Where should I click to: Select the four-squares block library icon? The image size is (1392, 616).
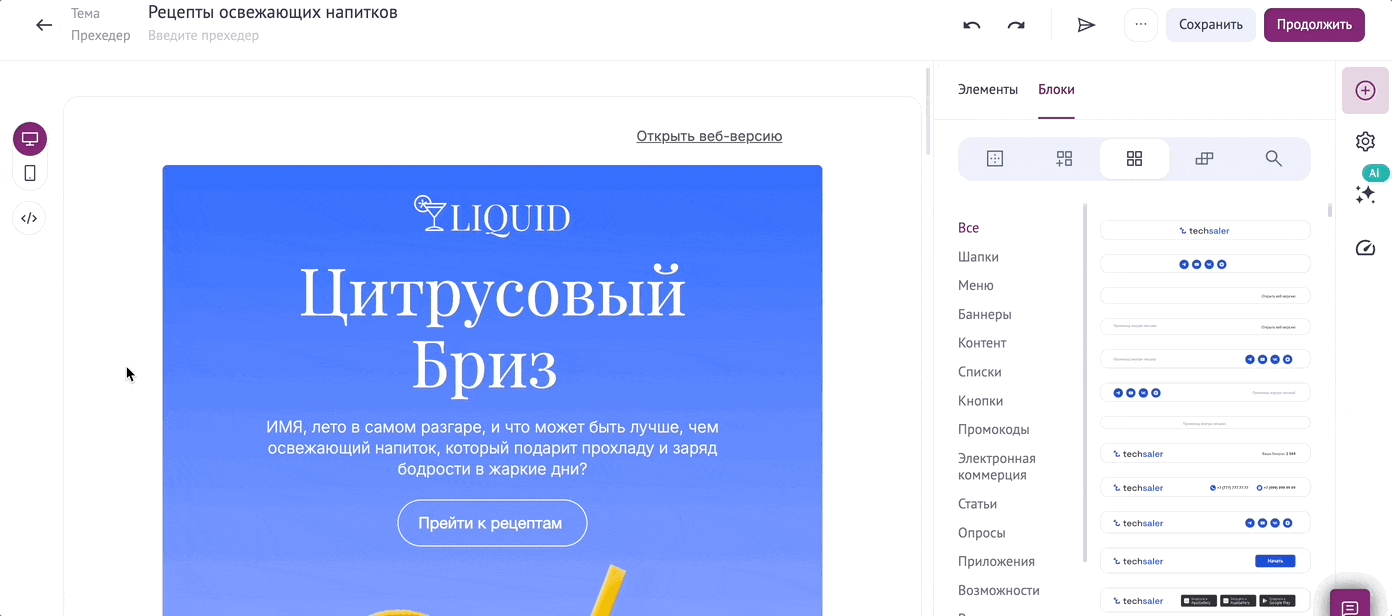(x=1134, y=158)
